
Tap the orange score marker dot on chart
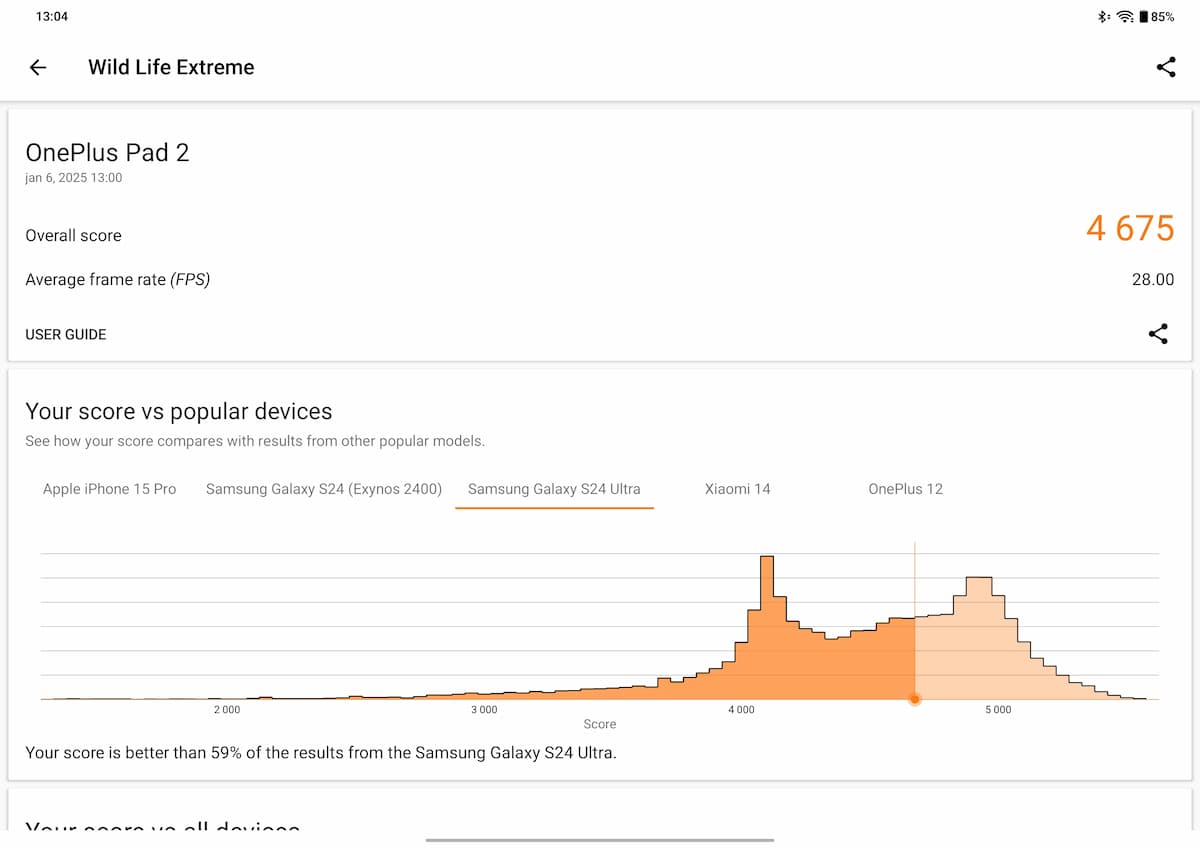pos(914,699)
